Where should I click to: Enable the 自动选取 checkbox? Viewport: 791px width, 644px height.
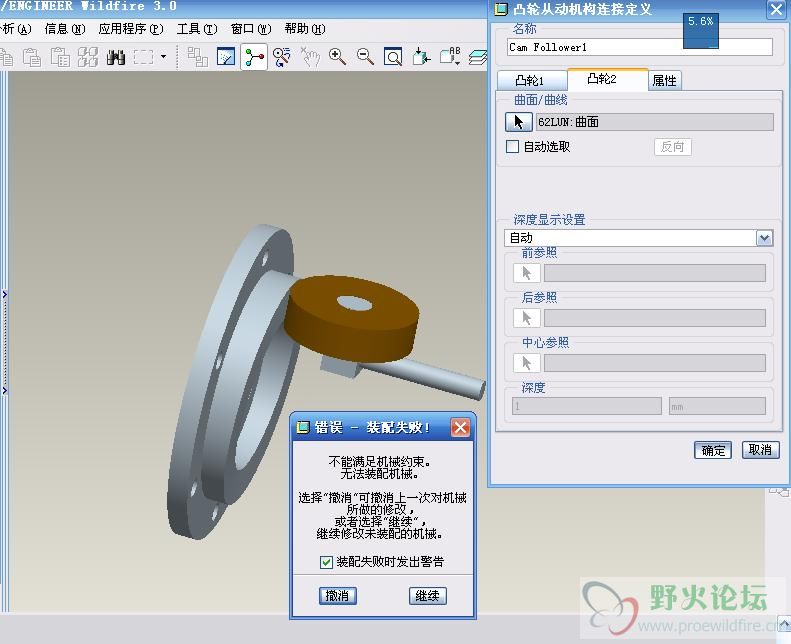point(512,147)
